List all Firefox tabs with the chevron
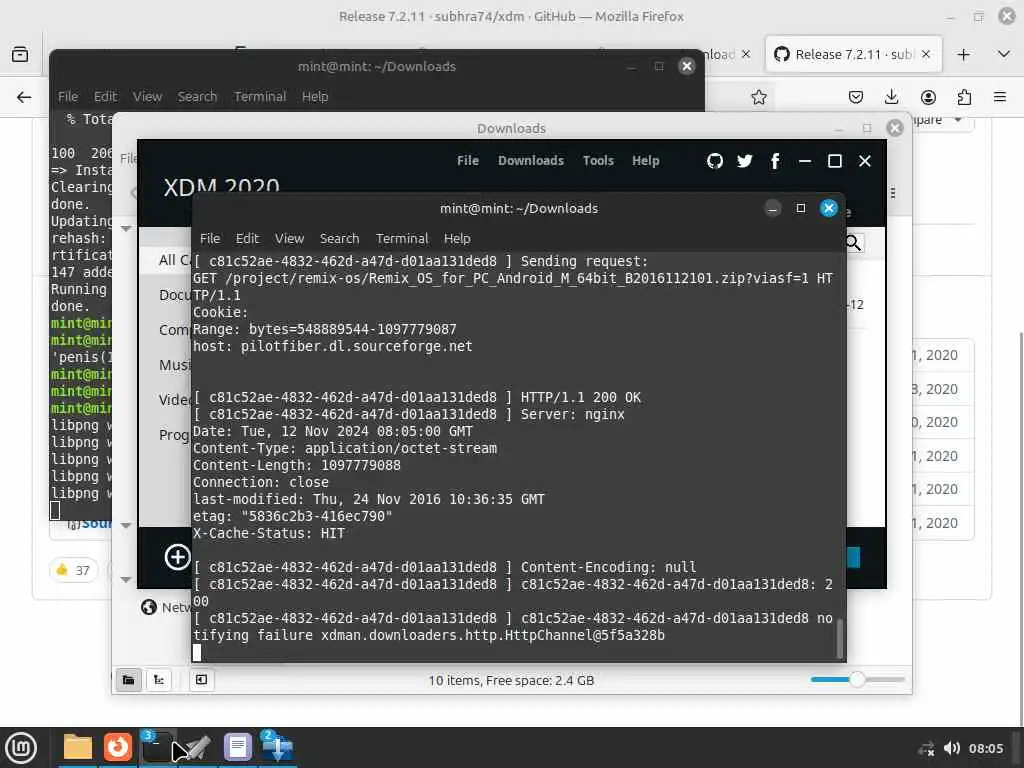The height and width of the screenshot is (768, 1024). pyautogui.click(x=1004, y=54)
